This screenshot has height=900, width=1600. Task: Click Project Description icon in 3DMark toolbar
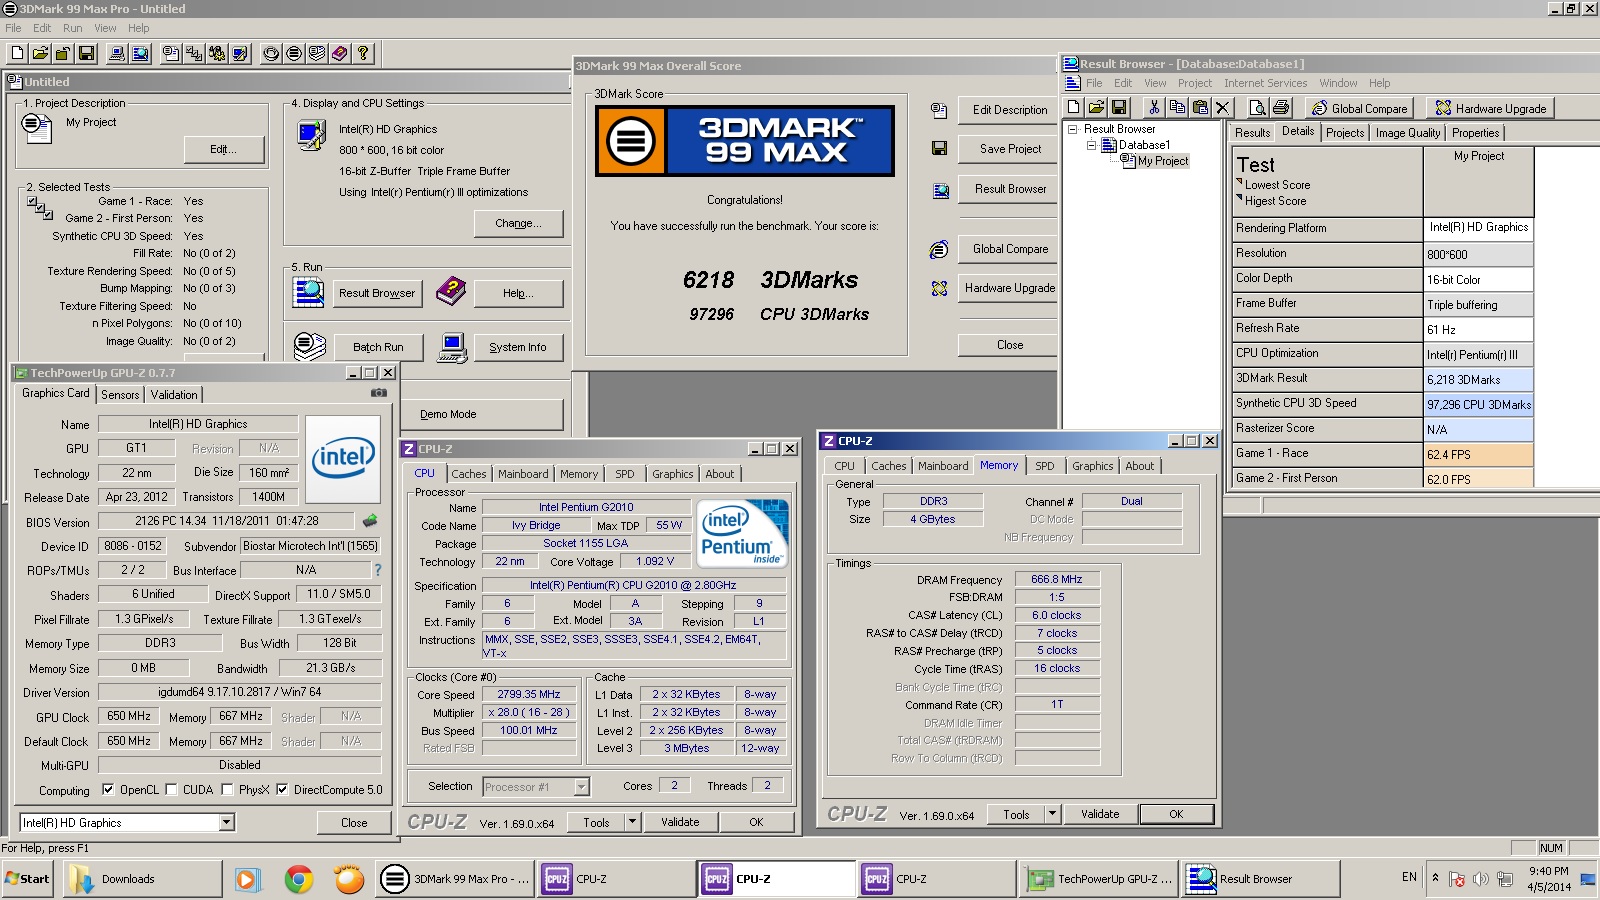point(171,53)
